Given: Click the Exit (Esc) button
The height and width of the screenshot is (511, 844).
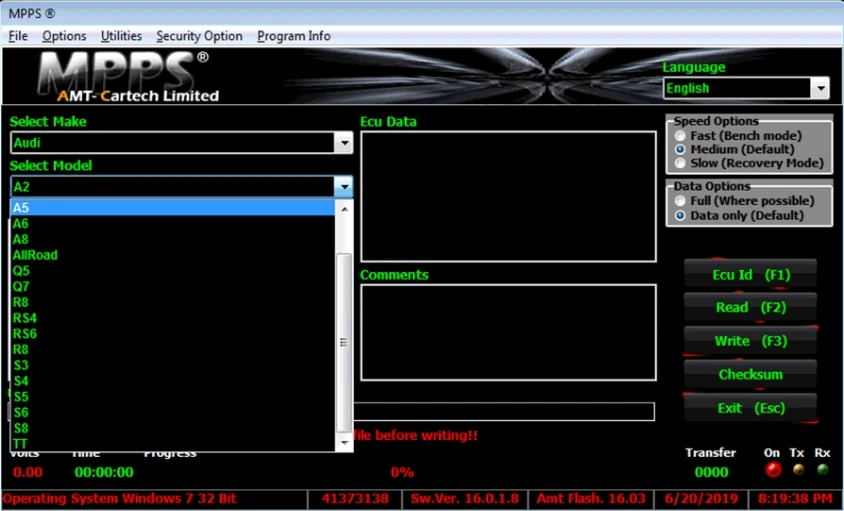Looking at the screenshot, I should [x=750, y=408].
